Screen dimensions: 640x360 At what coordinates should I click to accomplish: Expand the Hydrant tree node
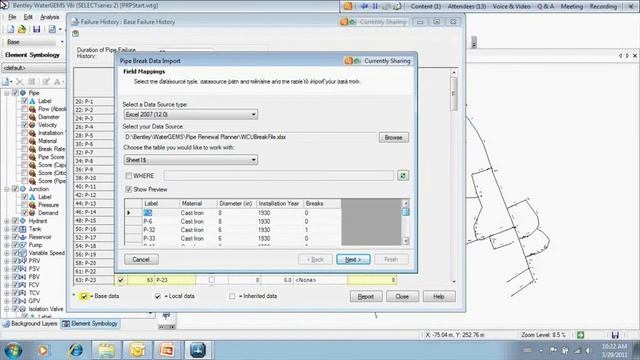click(7, 221)
